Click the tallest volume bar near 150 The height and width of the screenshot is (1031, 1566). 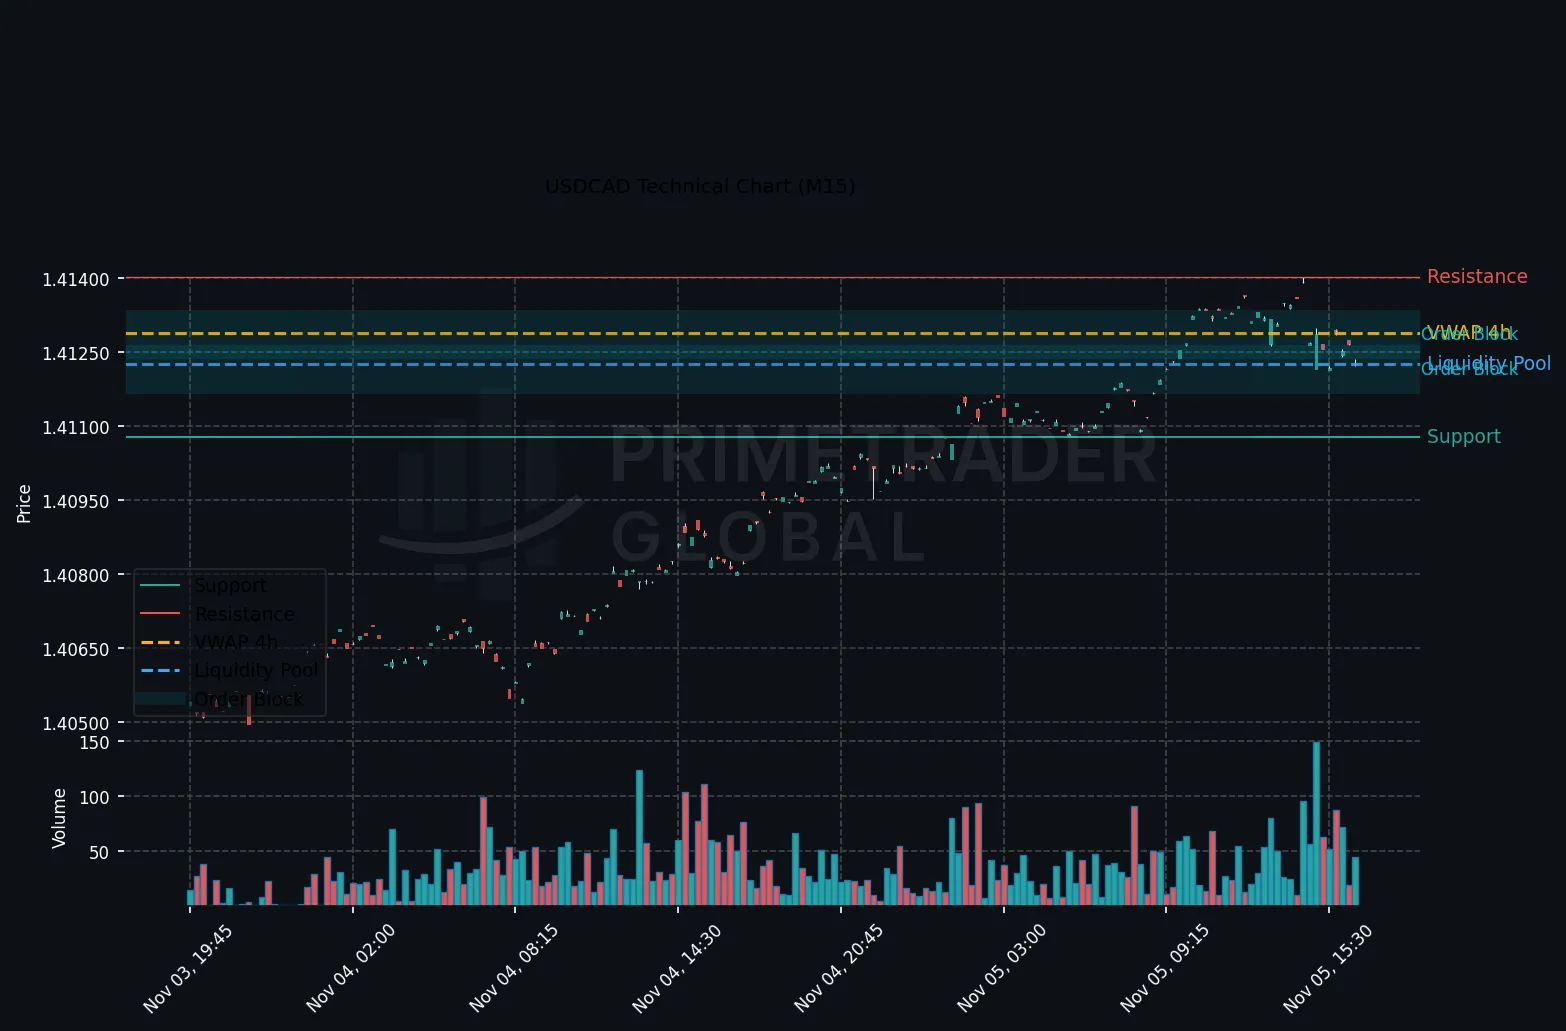tap(1316, 824)
